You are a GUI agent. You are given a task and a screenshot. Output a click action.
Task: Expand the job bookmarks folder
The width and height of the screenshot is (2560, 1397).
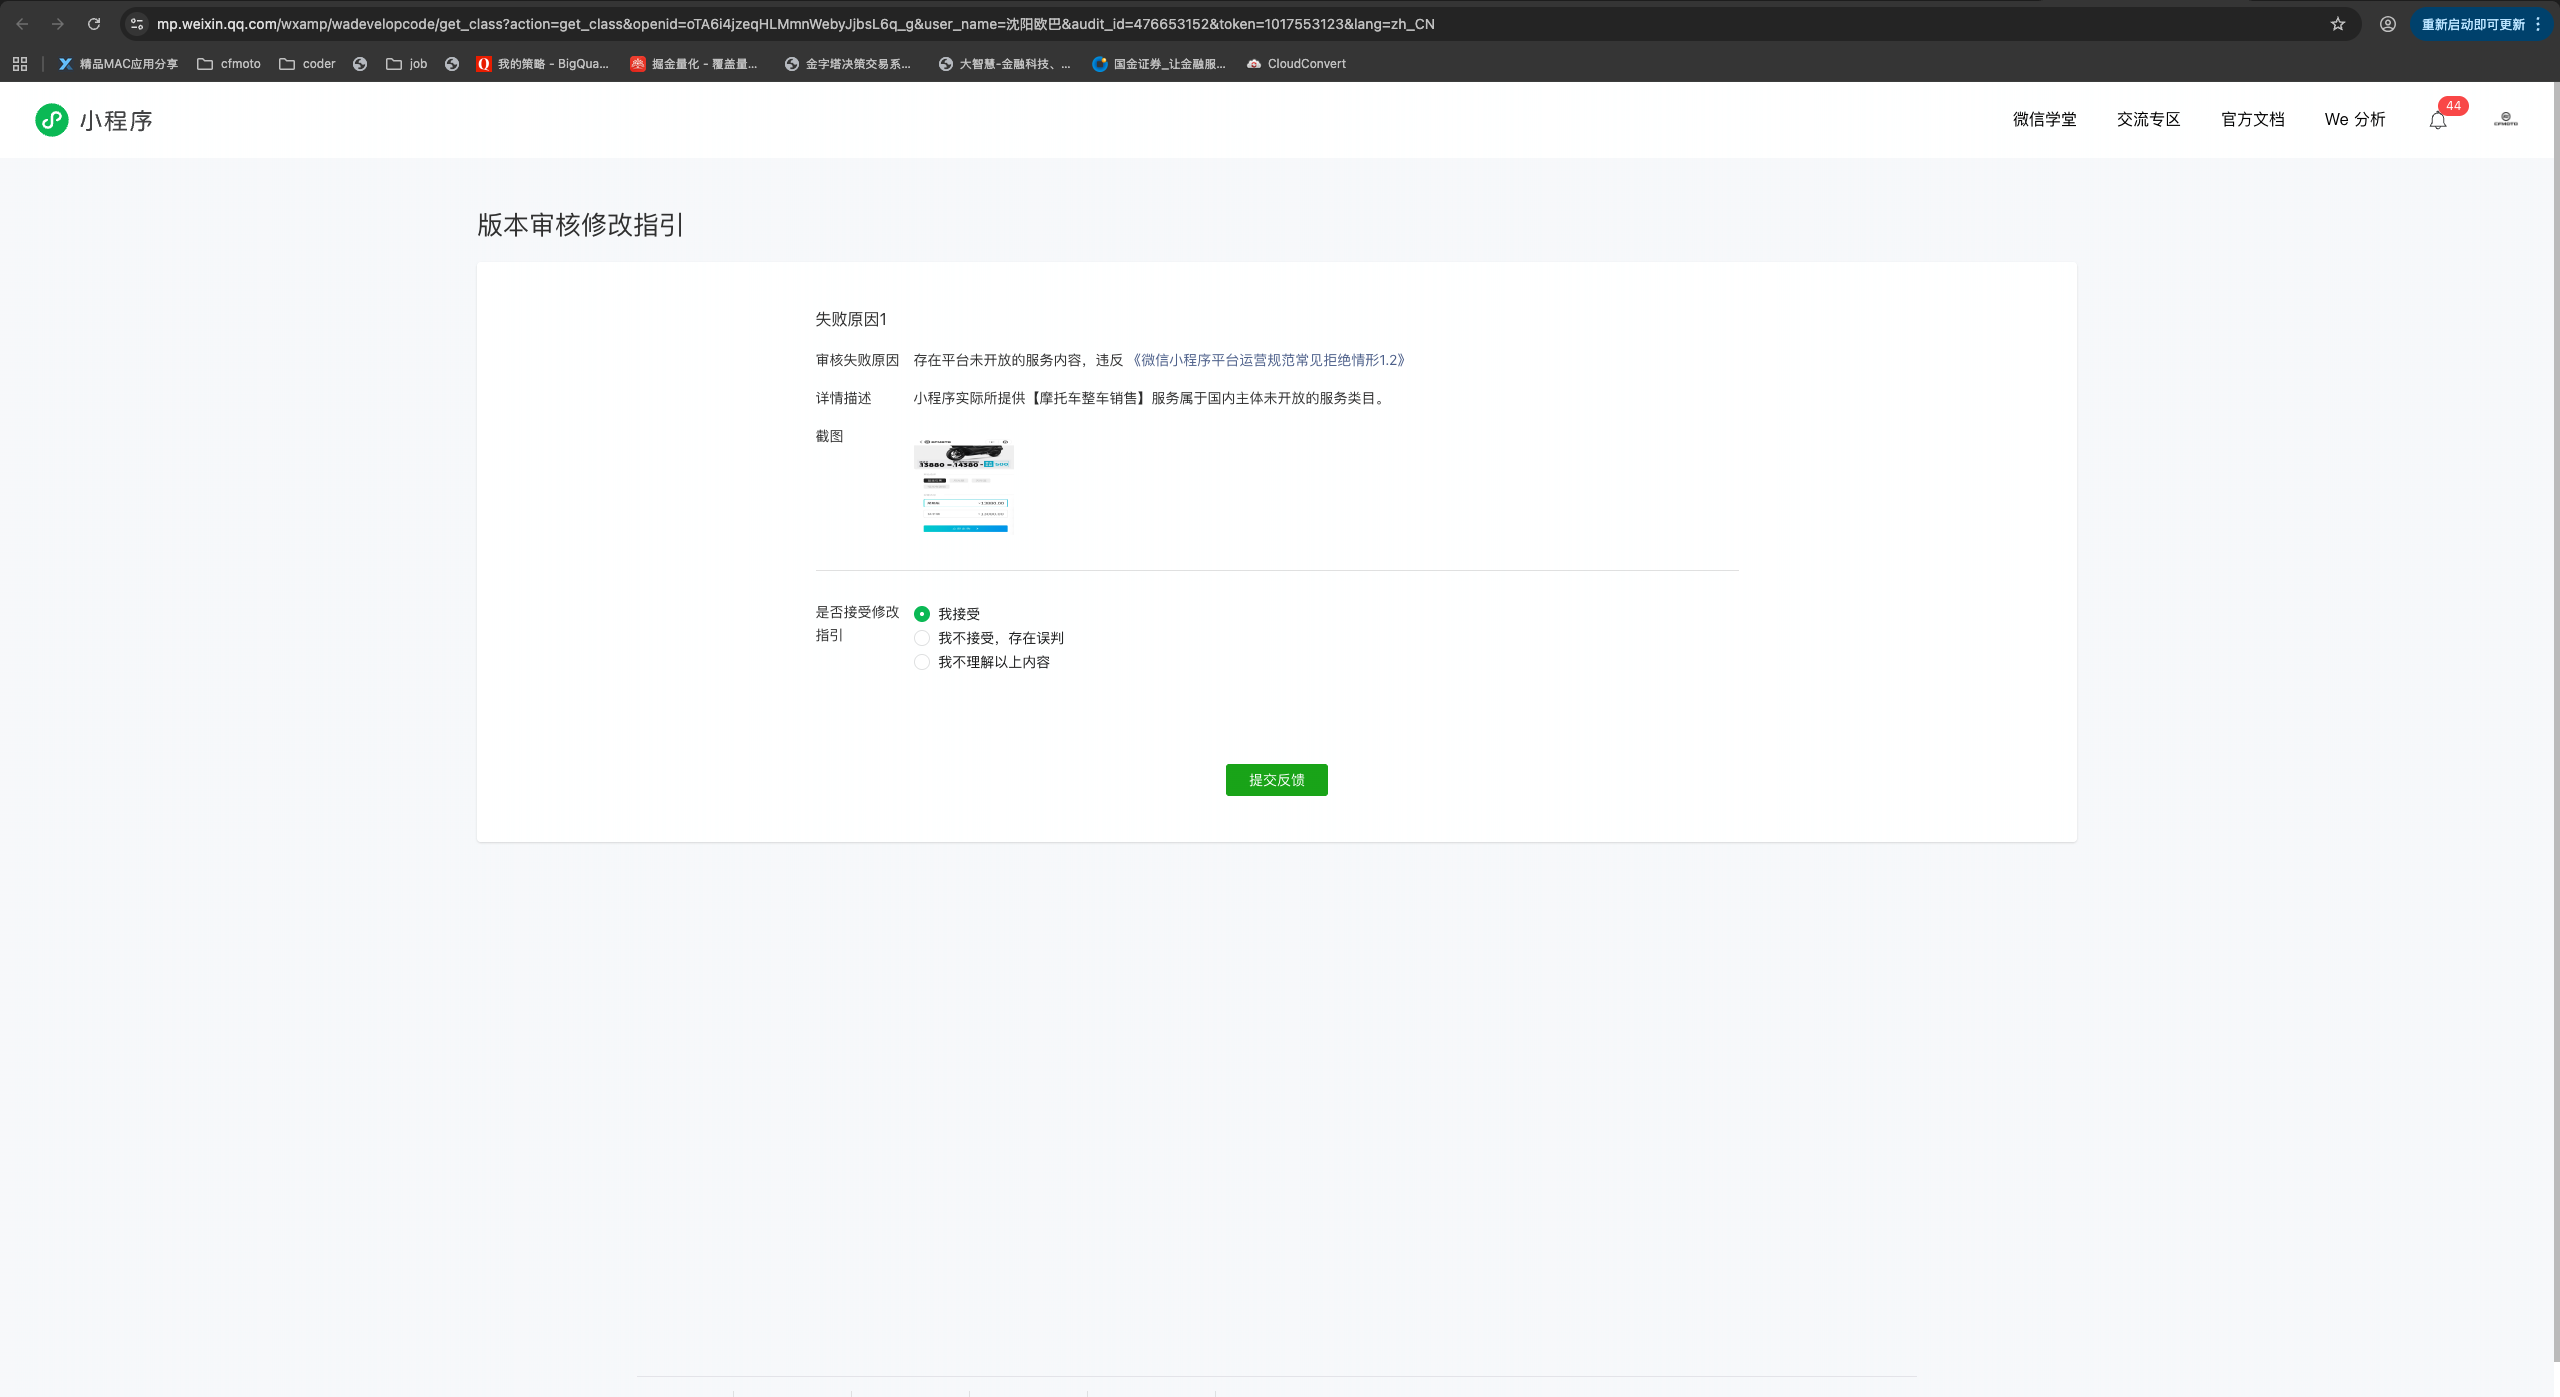407,64
